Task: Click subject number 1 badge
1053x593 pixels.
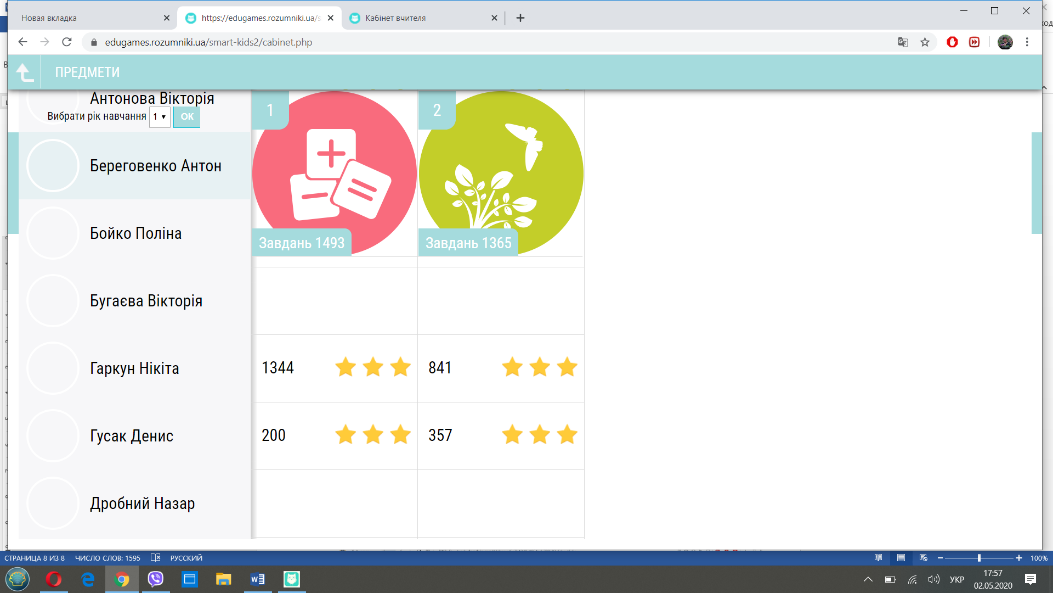Action: click(x=270, y=110)
